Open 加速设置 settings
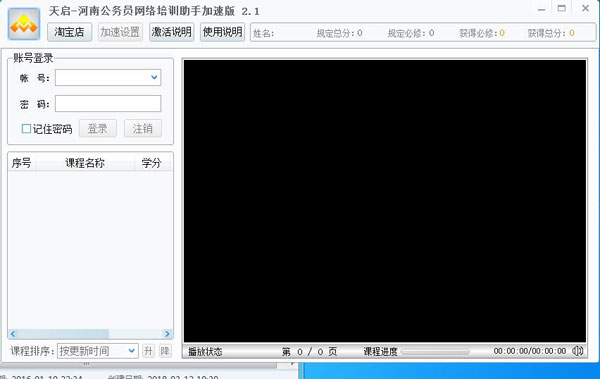 point(120,32)
